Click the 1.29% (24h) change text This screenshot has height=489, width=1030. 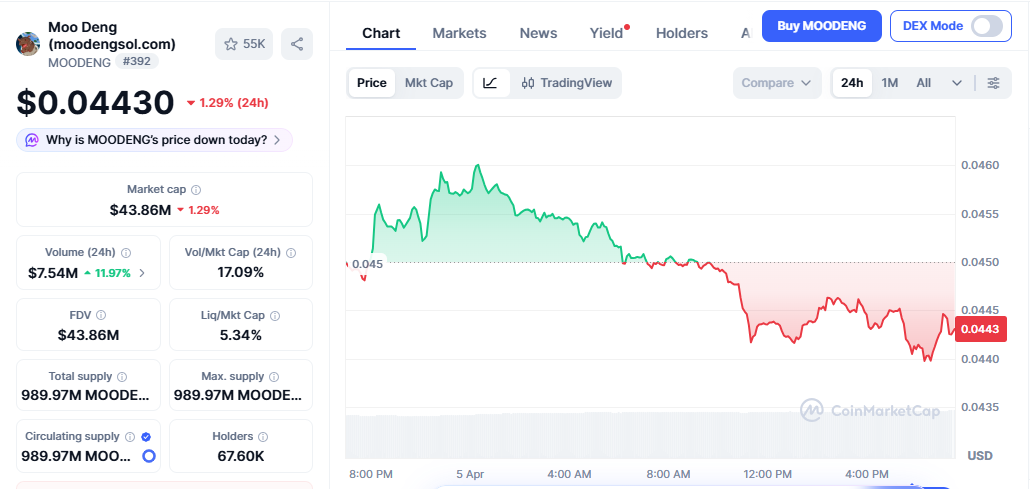click(234, 103)
